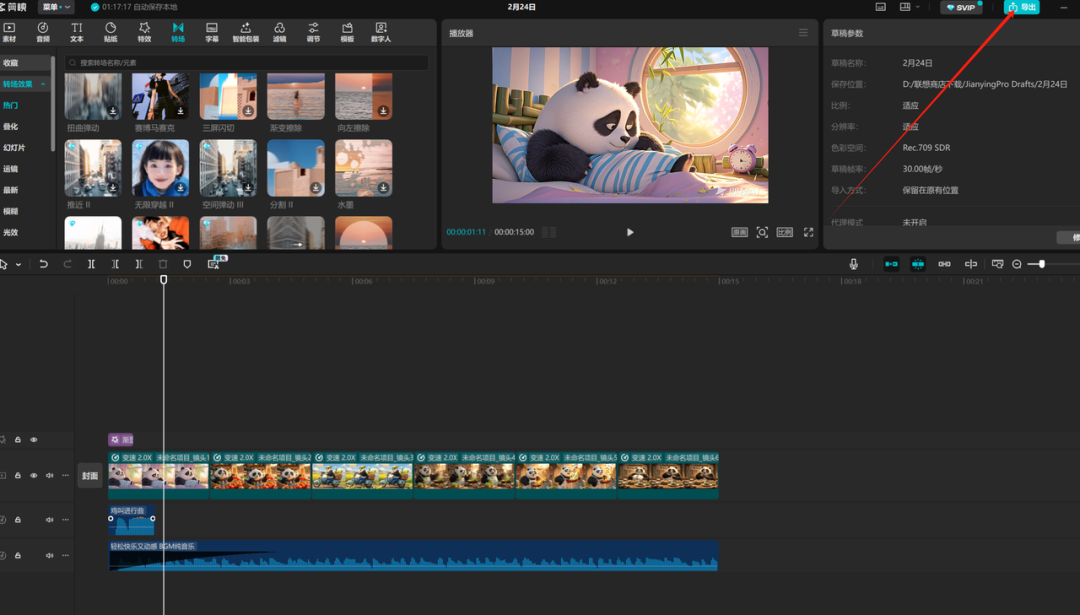Open the 特效 effects panel
Viewport: 1080px width, 615px height.
pyautogui.click(x=144, y=32)
